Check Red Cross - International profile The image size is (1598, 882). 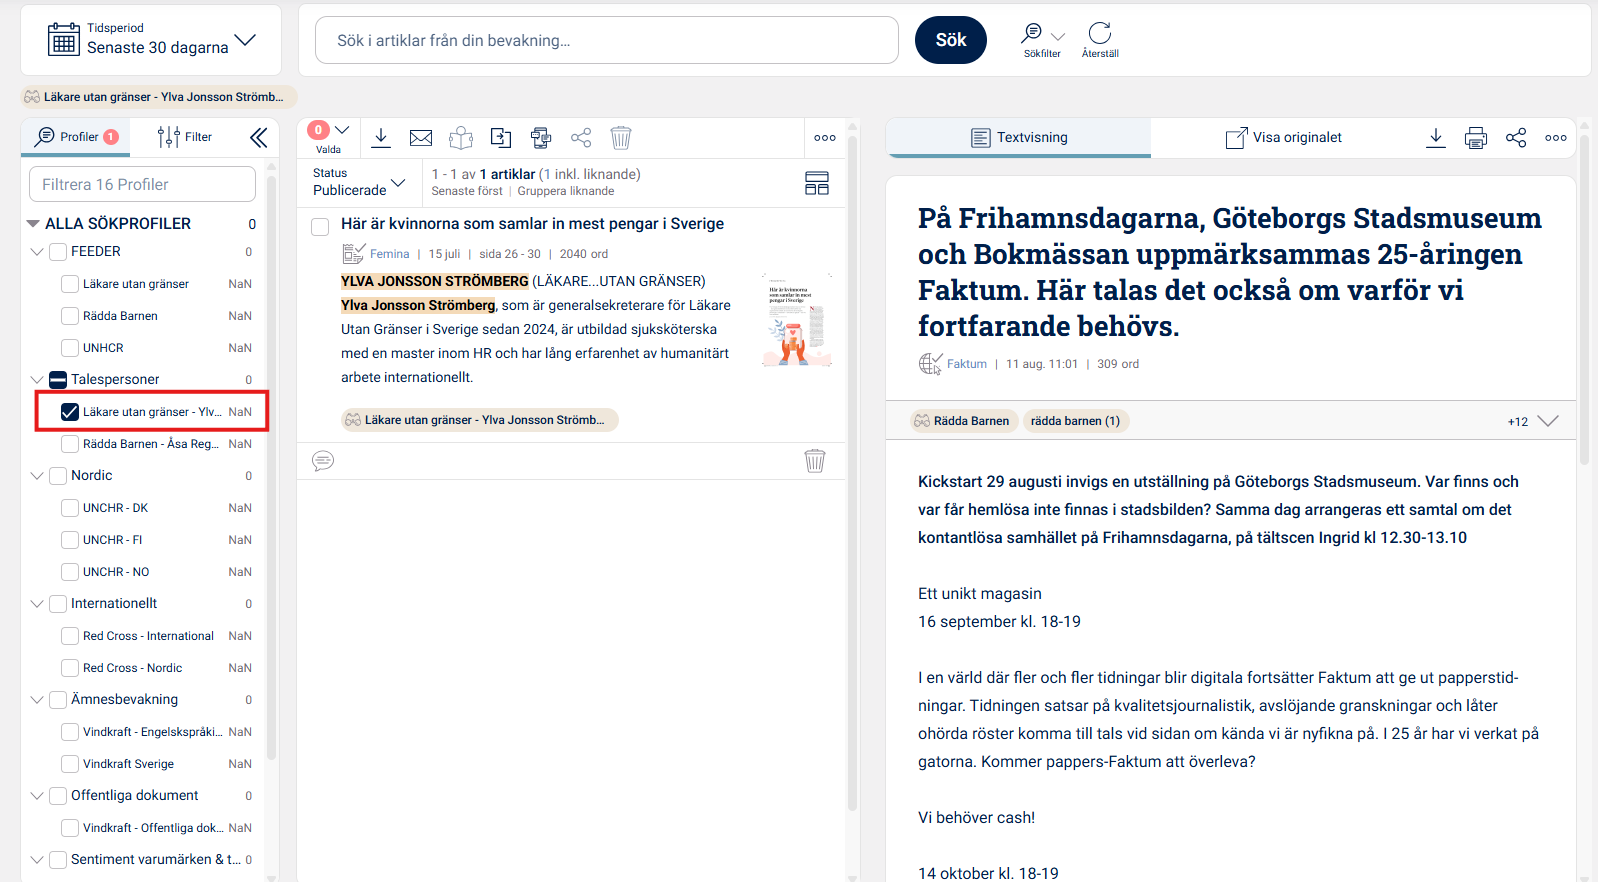70,636
